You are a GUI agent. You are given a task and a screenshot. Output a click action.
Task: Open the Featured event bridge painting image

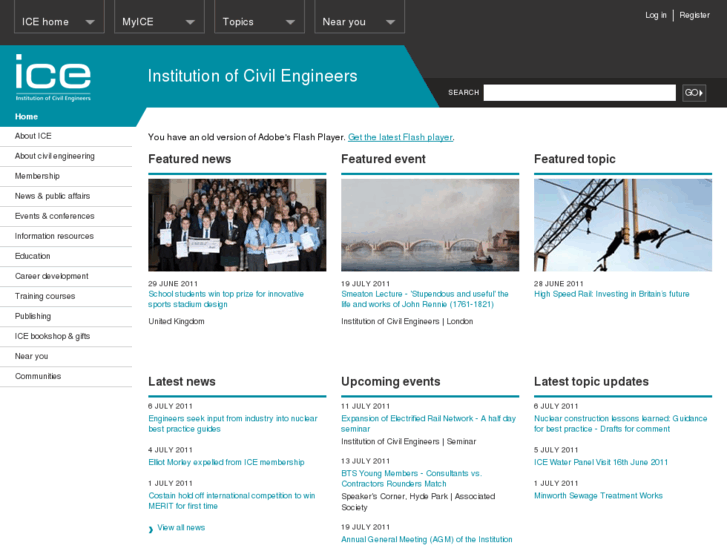coord(430,225)
